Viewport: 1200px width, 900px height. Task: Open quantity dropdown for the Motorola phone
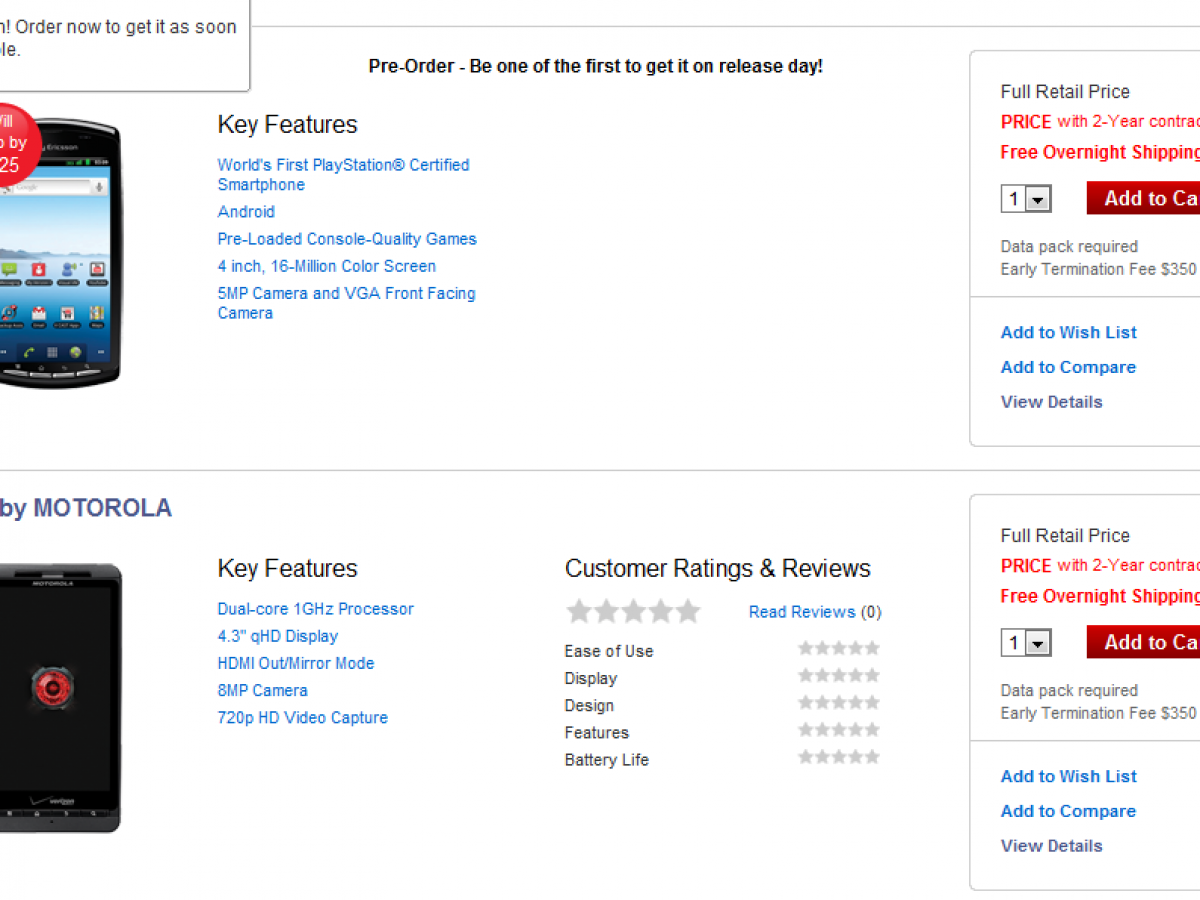tap(1037, 643)
